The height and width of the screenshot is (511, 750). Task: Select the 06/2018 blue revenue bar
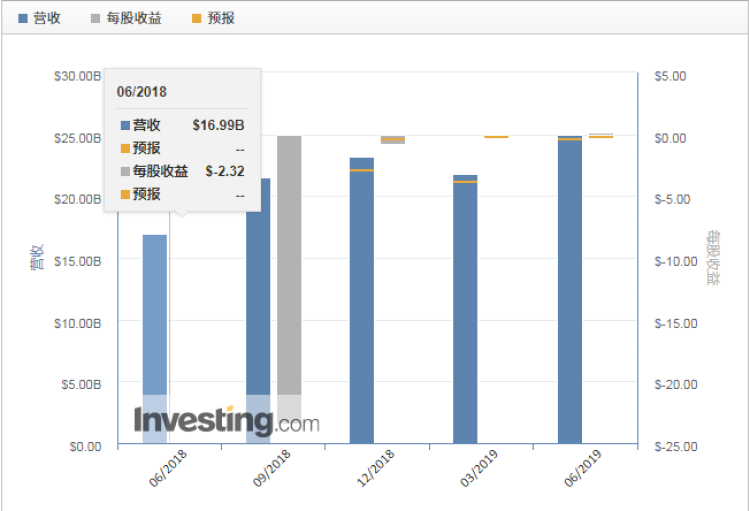(x=154, y=320)
